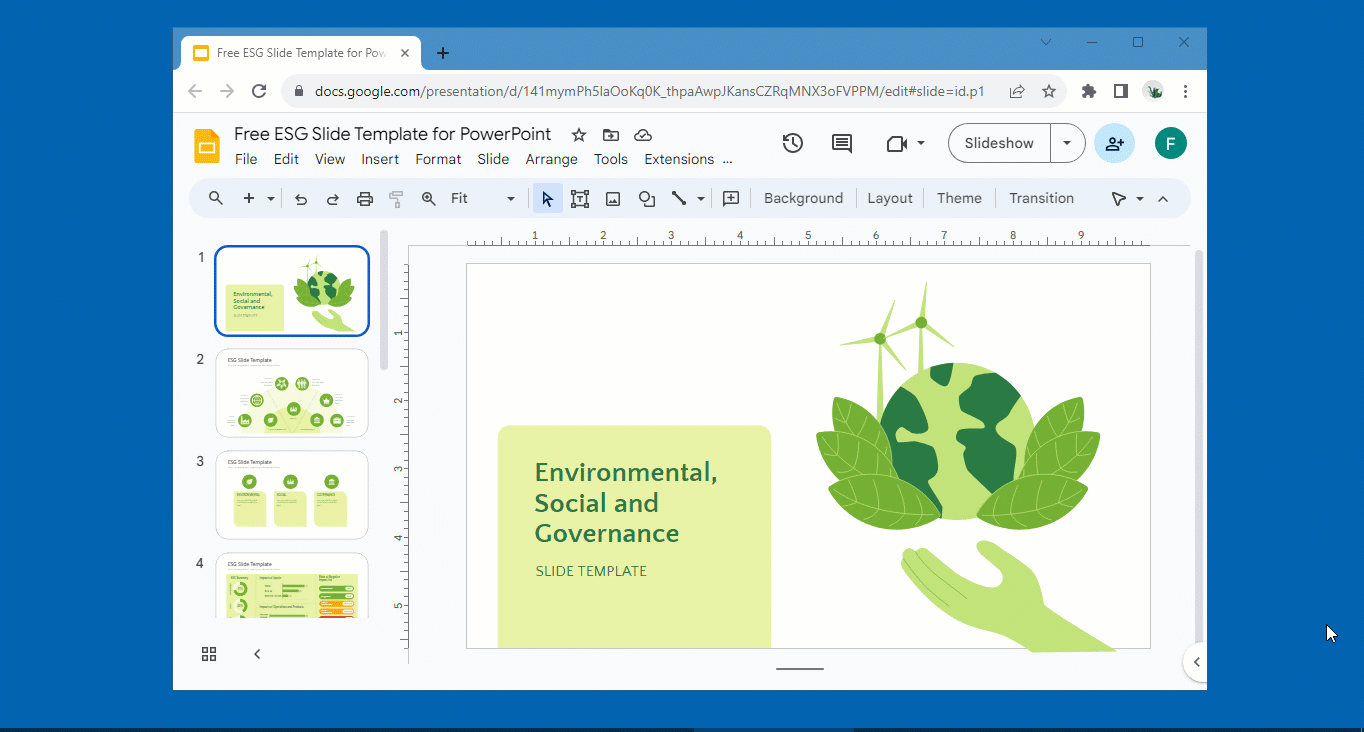Open the Fit zoom dropdown
This screenshot has height=732, width=1364.
click(x=510, y=198)
